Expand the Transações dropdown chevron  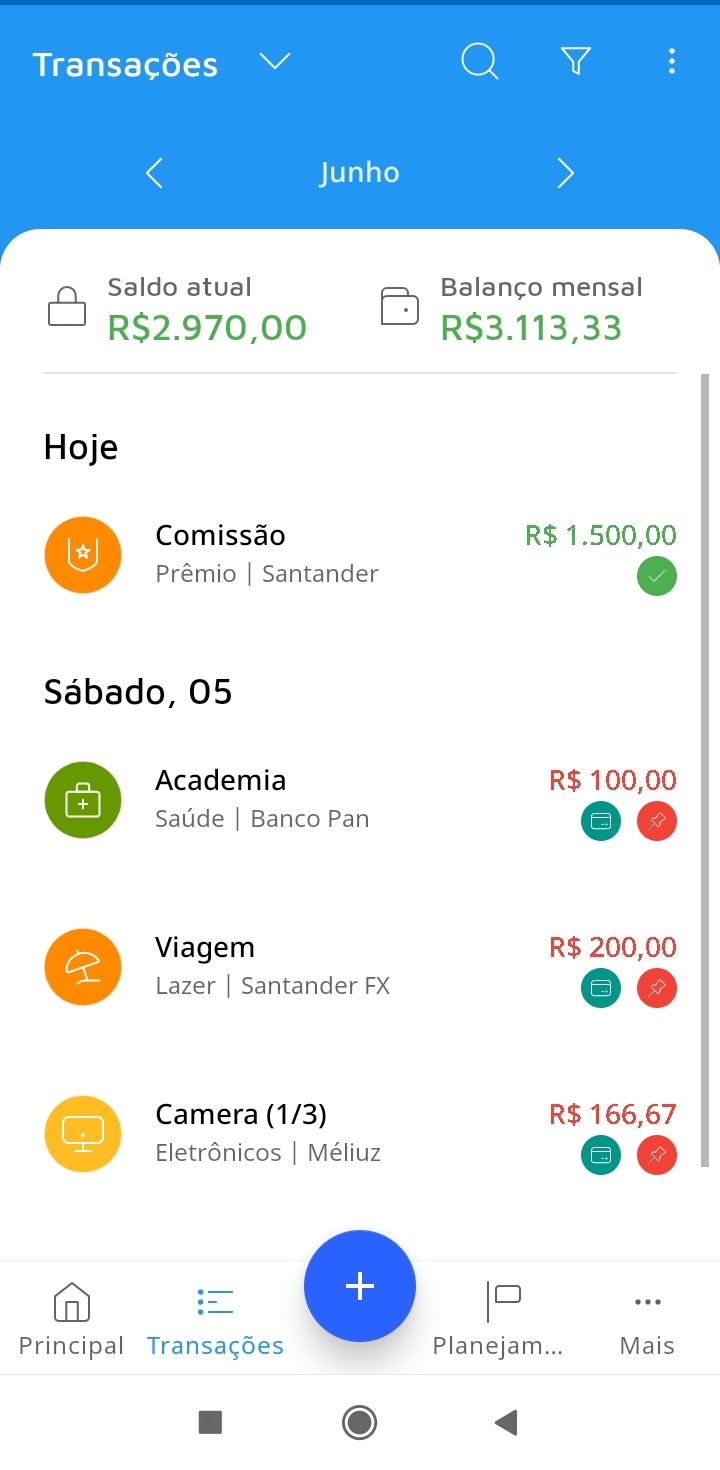click(x=275, y=62)
